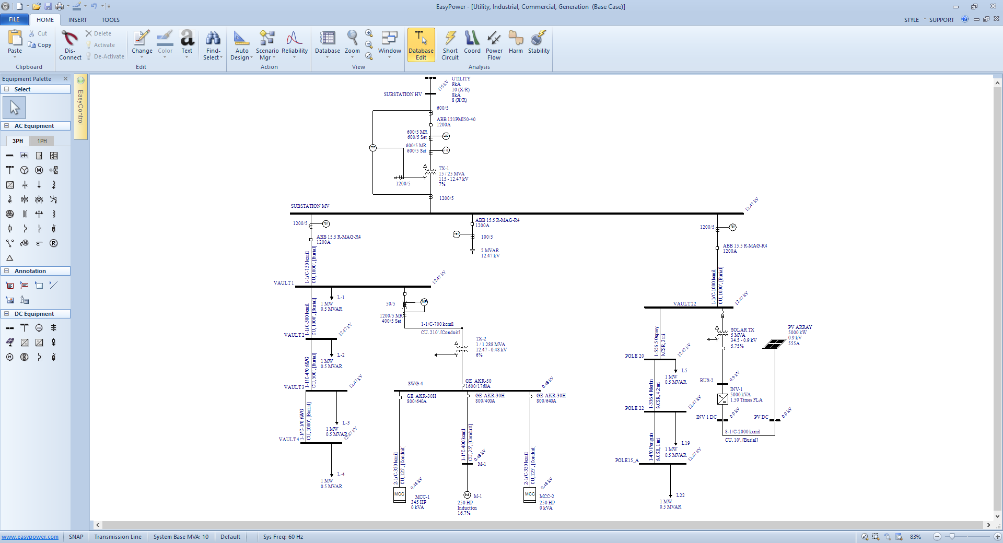Open the Change pencil tool
This screenshot has height=543, width=1003.
click(x=141, y=42)
